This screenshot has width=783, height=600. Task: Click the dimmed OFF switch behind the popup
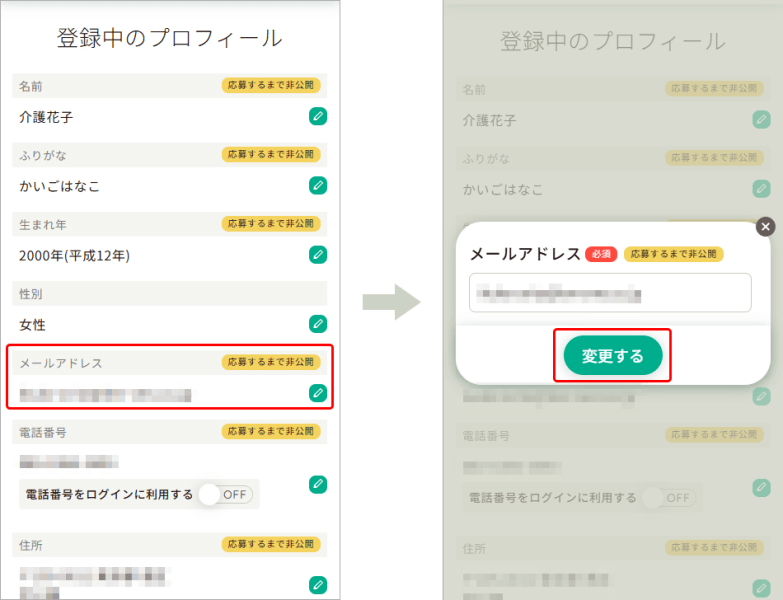click(668, 497)
